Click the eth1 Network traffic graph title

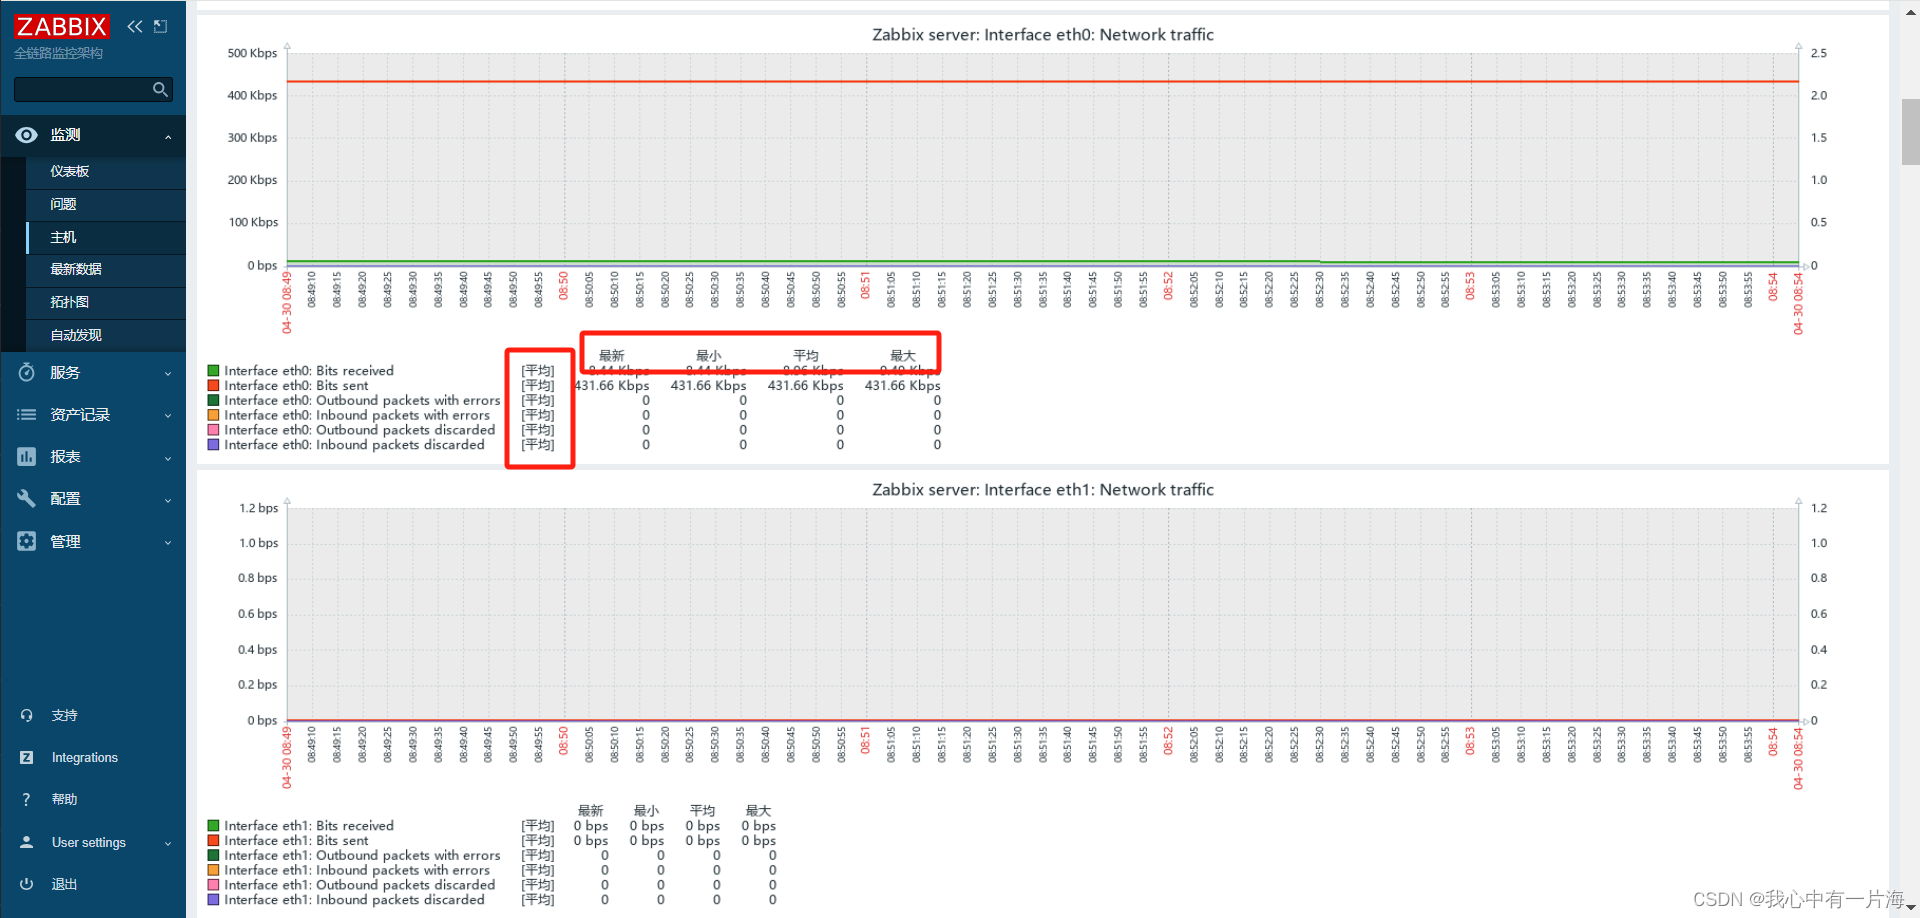click(1043, 490)
